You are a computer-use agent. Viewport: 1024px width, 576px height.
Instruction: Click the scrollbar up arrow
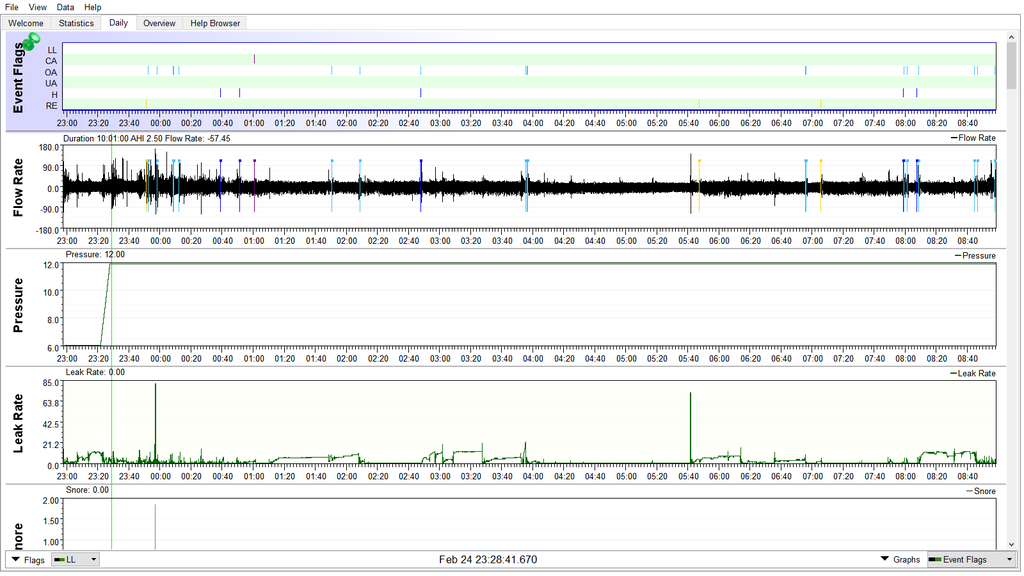pyautogui.click(x=1012, y=36)
